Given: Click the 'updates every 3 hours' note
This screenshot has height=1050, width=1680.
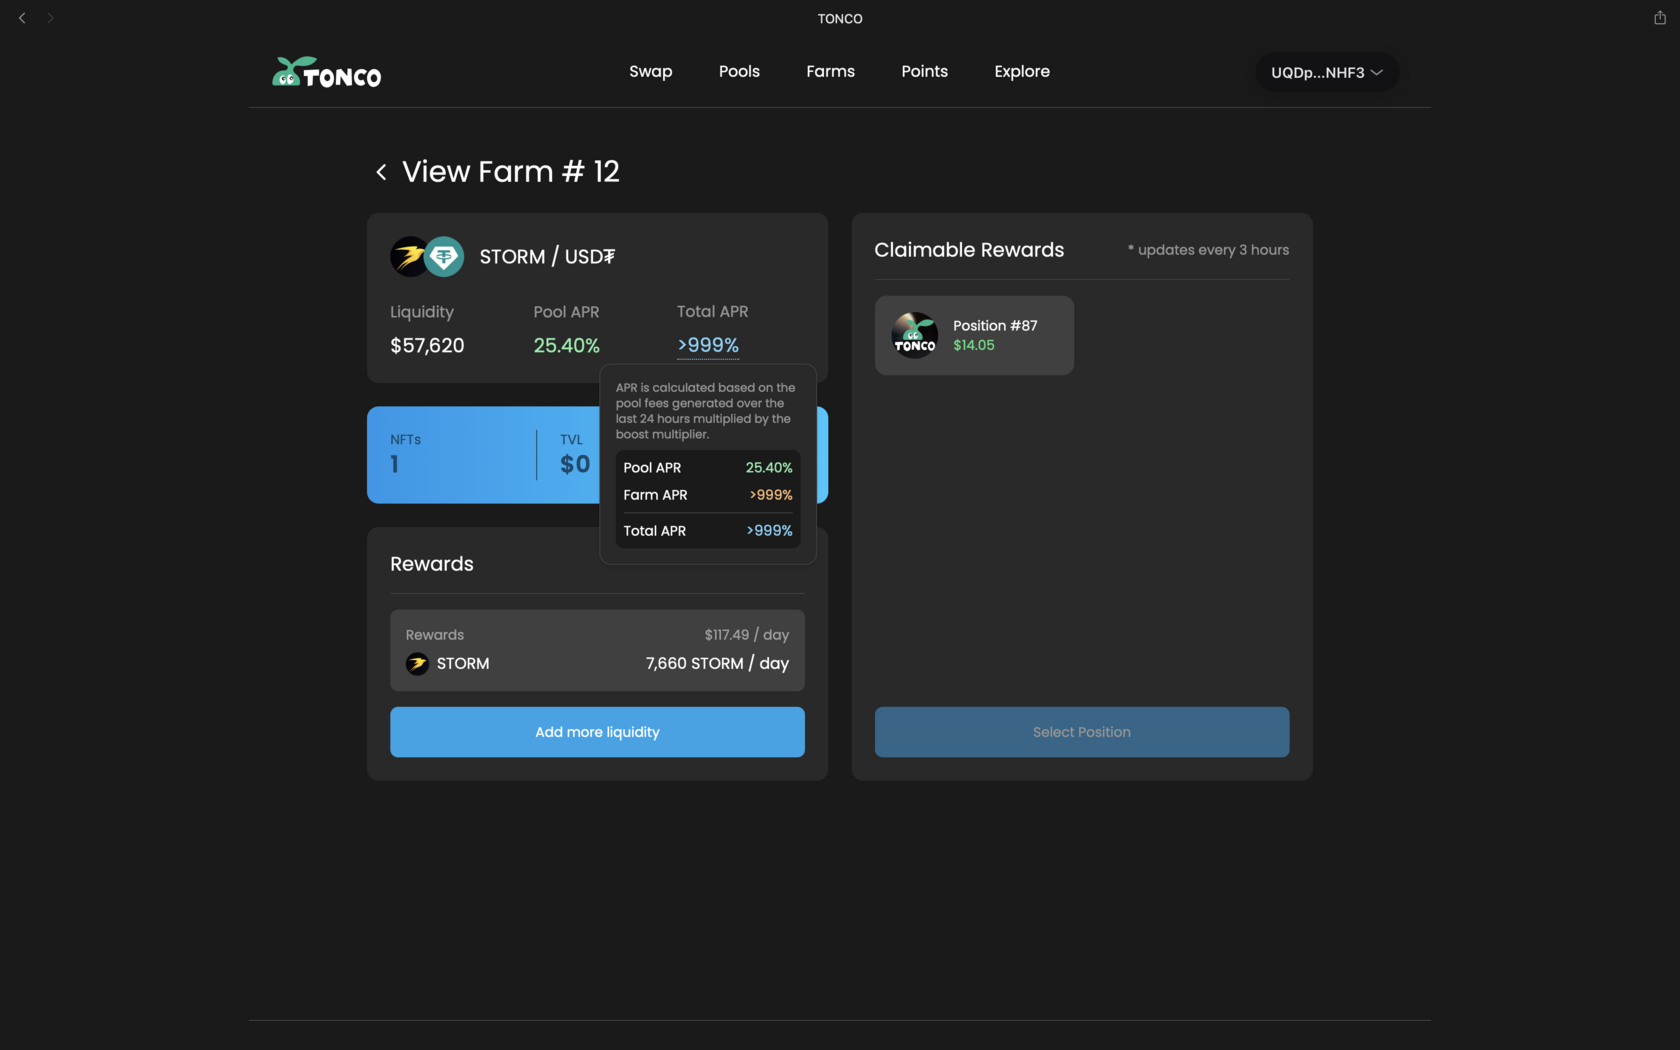Looking at the screenshot, I should tap(1208, 250).
